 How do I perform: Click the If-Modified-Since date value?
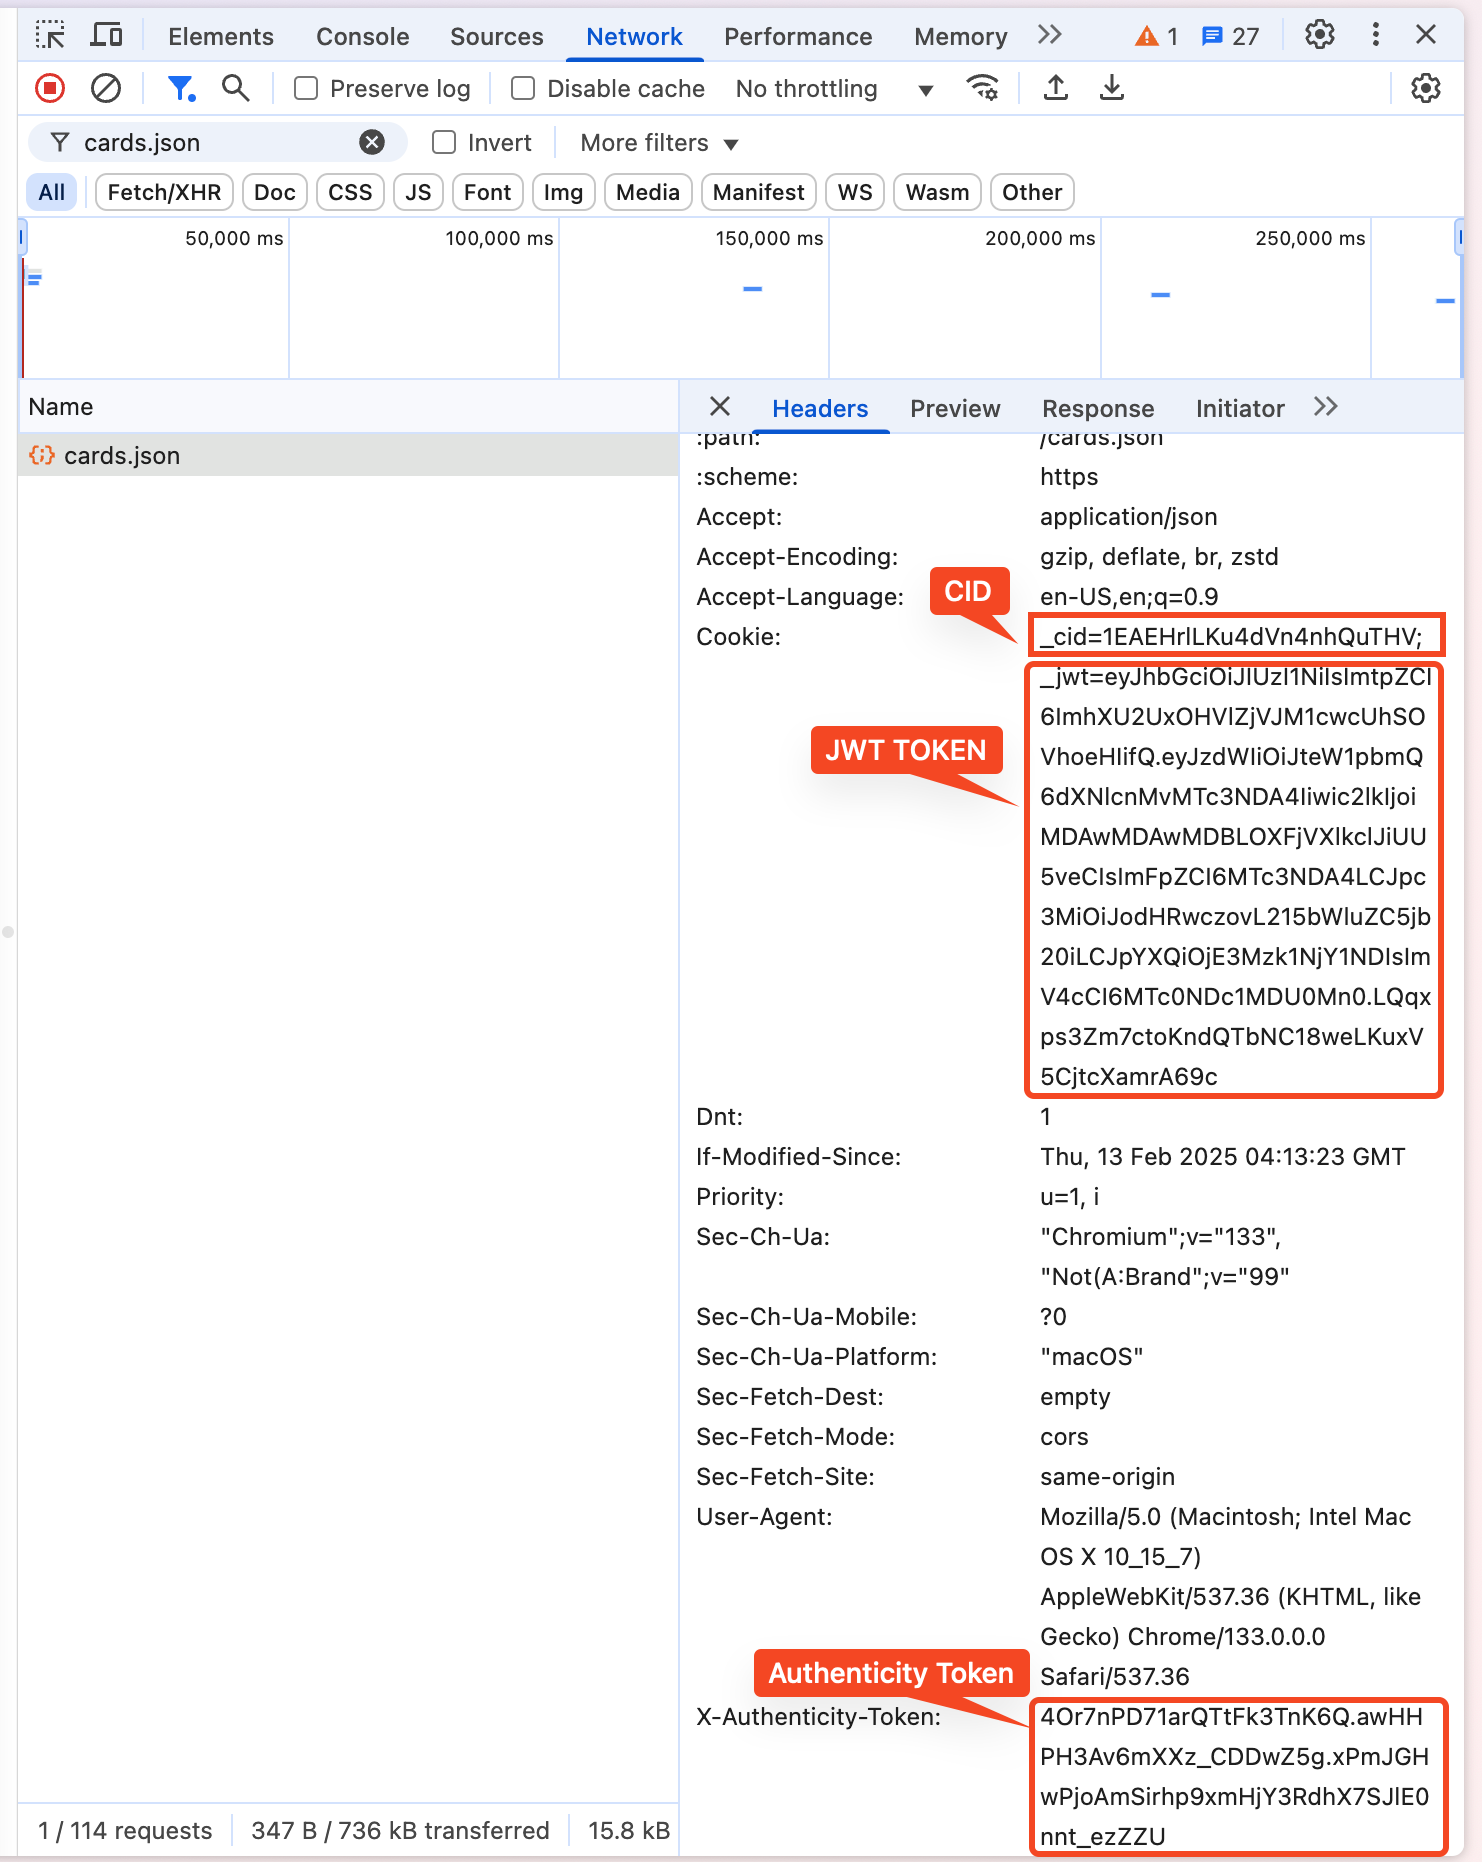pyautogui.click(x=1223, y=1157)
